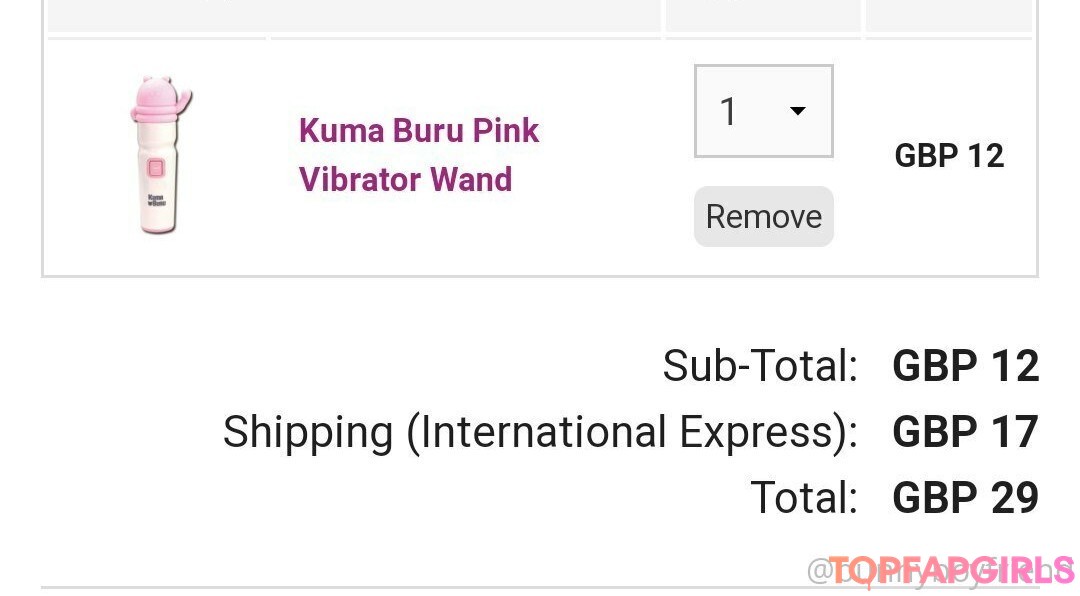
Task: Click the item price GBP 12
Action: tap(948, 155)
